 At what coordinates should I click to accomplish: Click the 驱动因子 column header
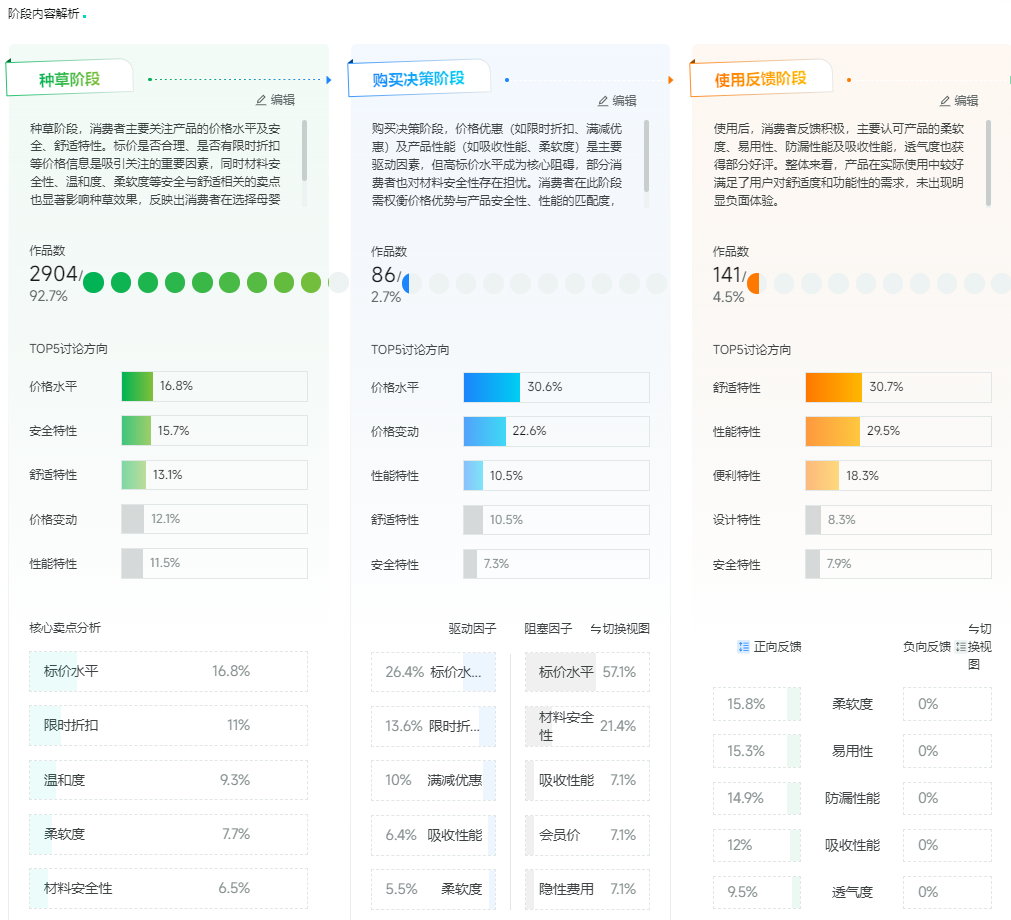click(472, 629)
